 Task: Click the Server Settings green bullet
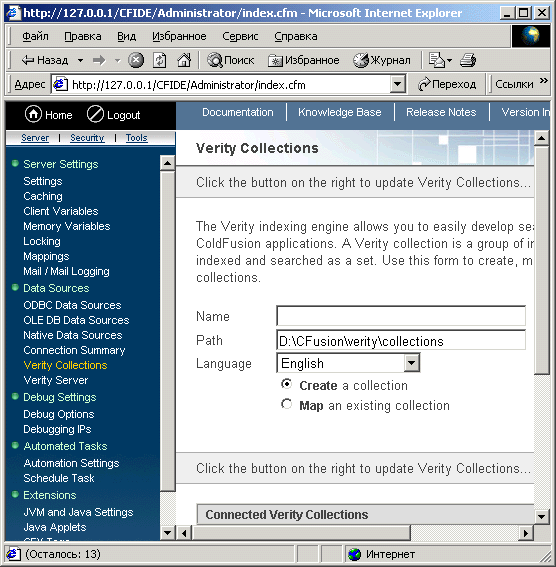click(15, 163)
